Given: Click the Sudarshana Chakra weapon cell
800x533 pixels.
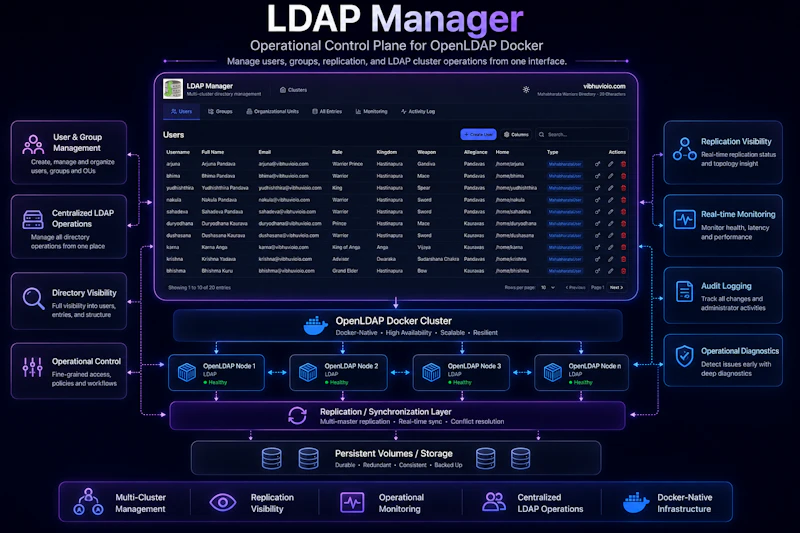Looking at the screenshot, I should (x=438, y=259).
